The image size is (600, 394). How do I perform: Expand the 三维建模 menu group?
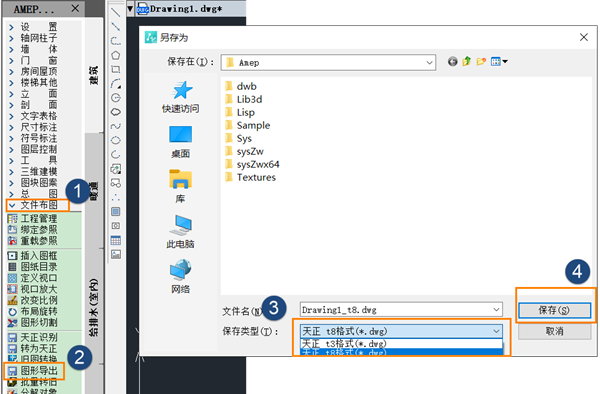click(33, 171)
